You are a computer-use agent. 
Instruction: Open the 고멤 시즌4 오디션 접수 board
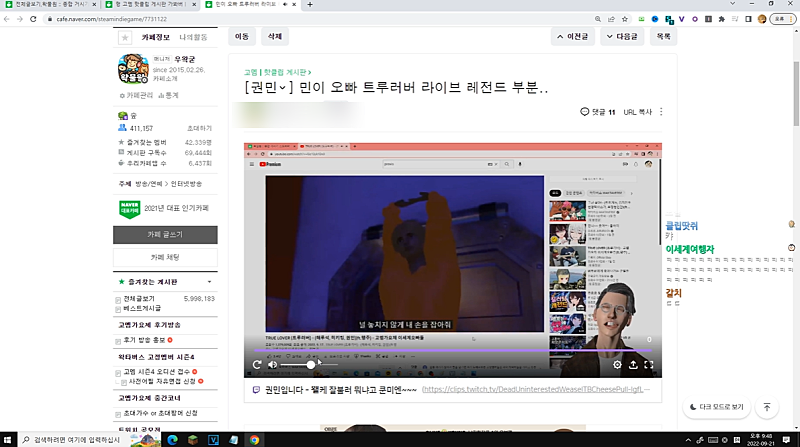tap(157, 371)
